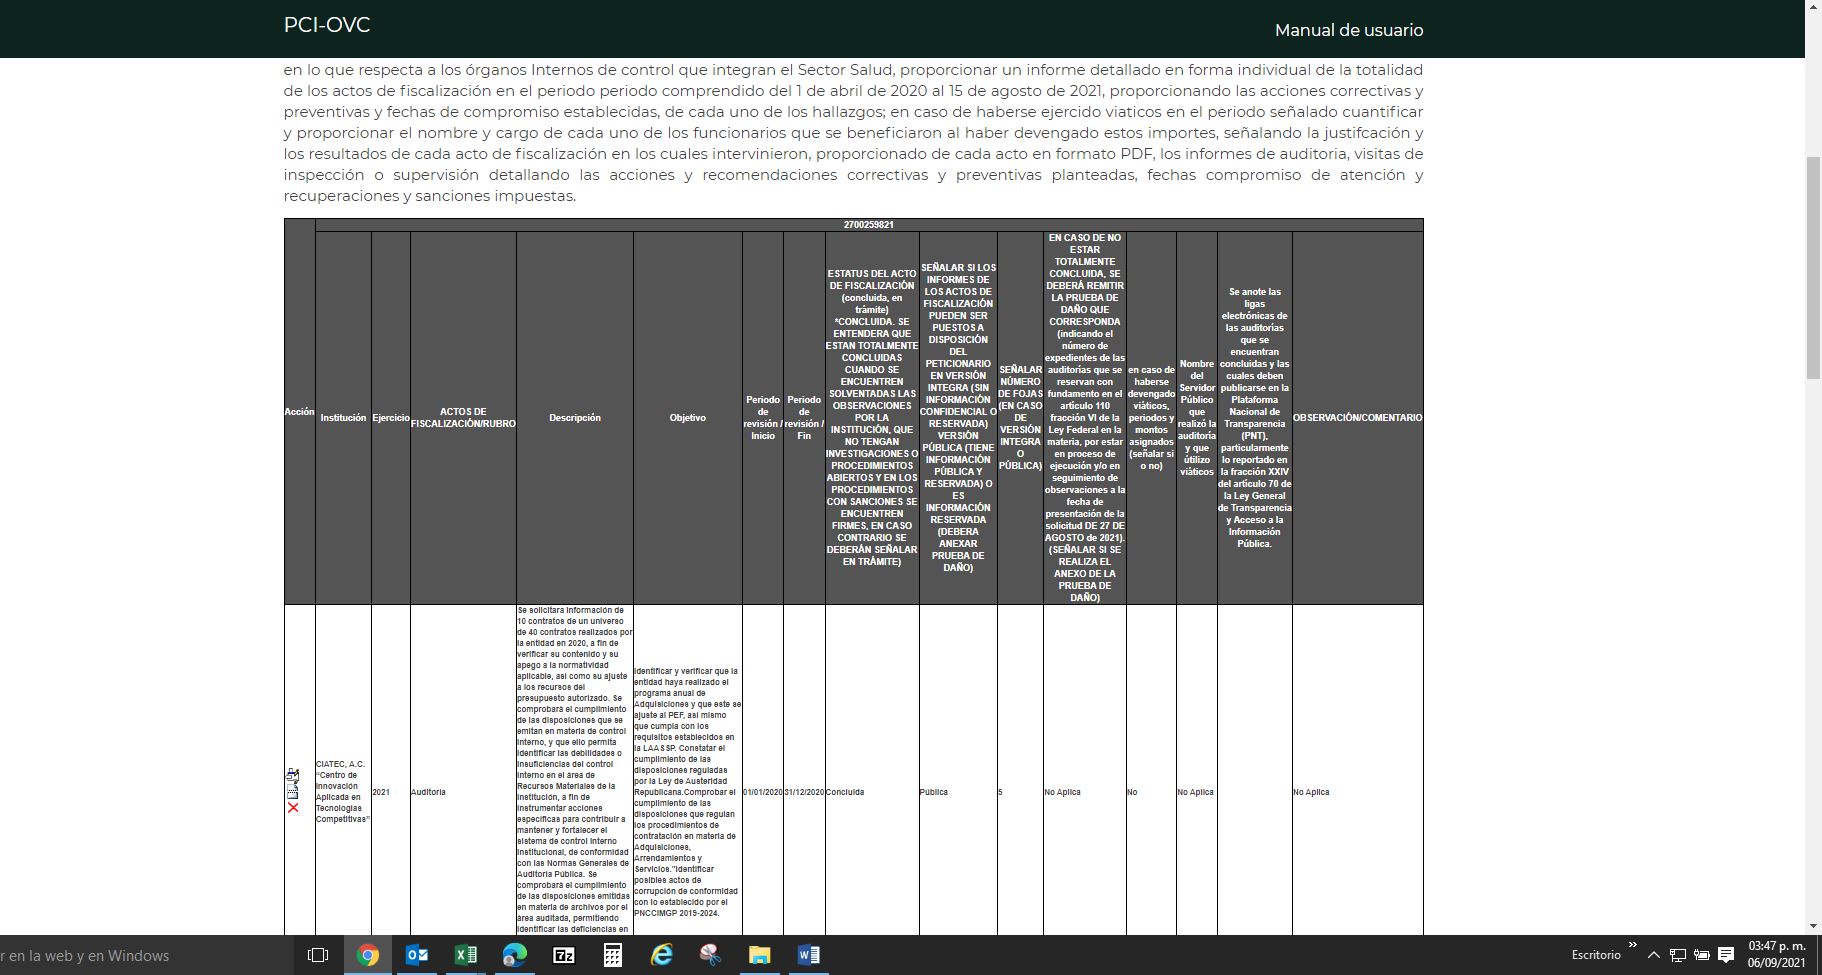Open the Manual de usuario link

[x=1349, y=30]
